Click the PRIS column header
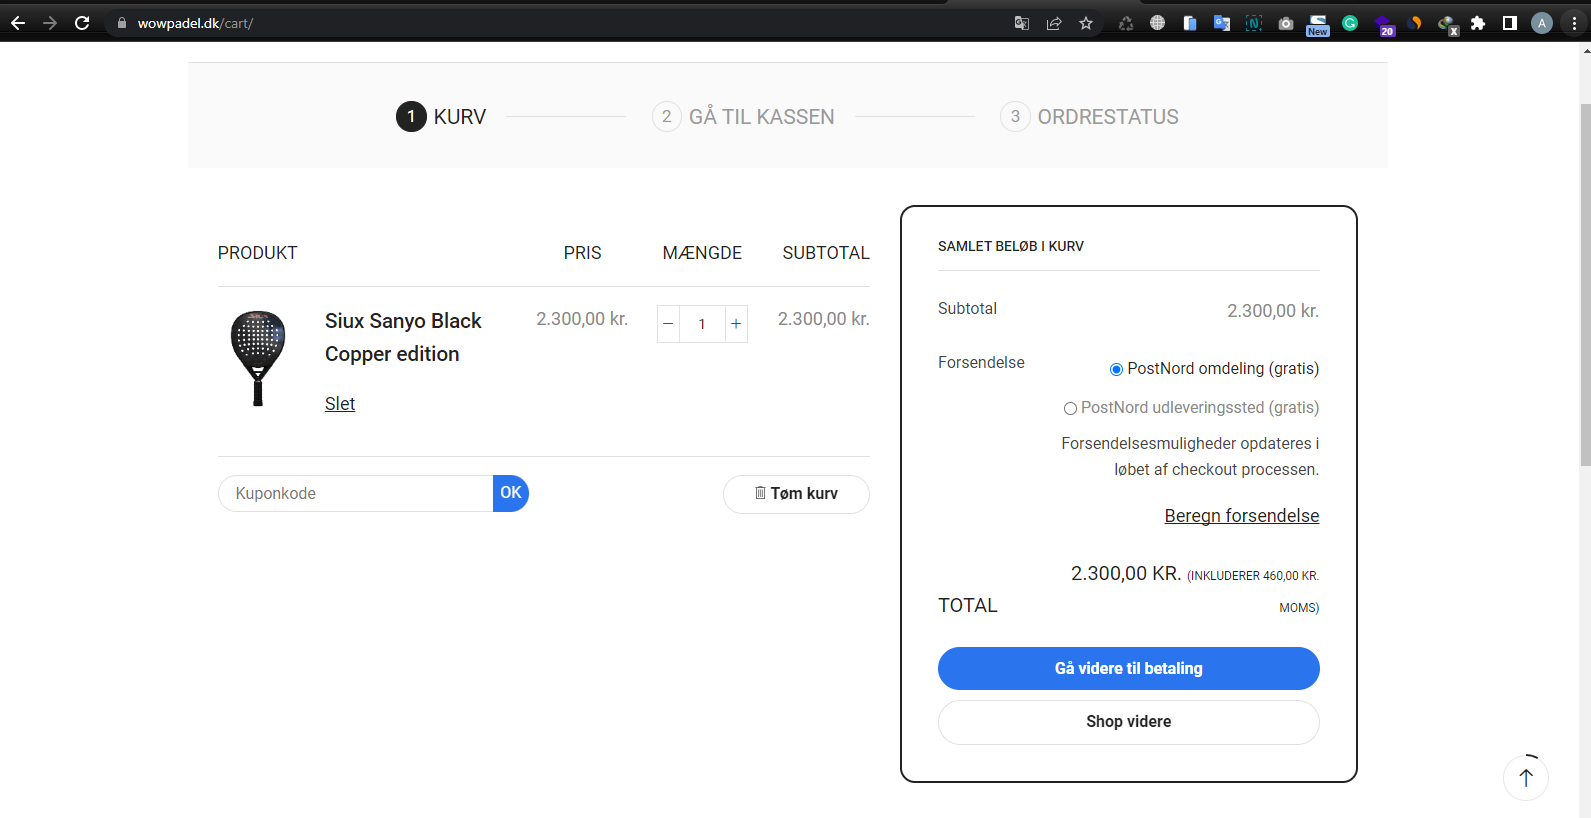The height and width of the screenshot is (818, 1591). [583, 253]
